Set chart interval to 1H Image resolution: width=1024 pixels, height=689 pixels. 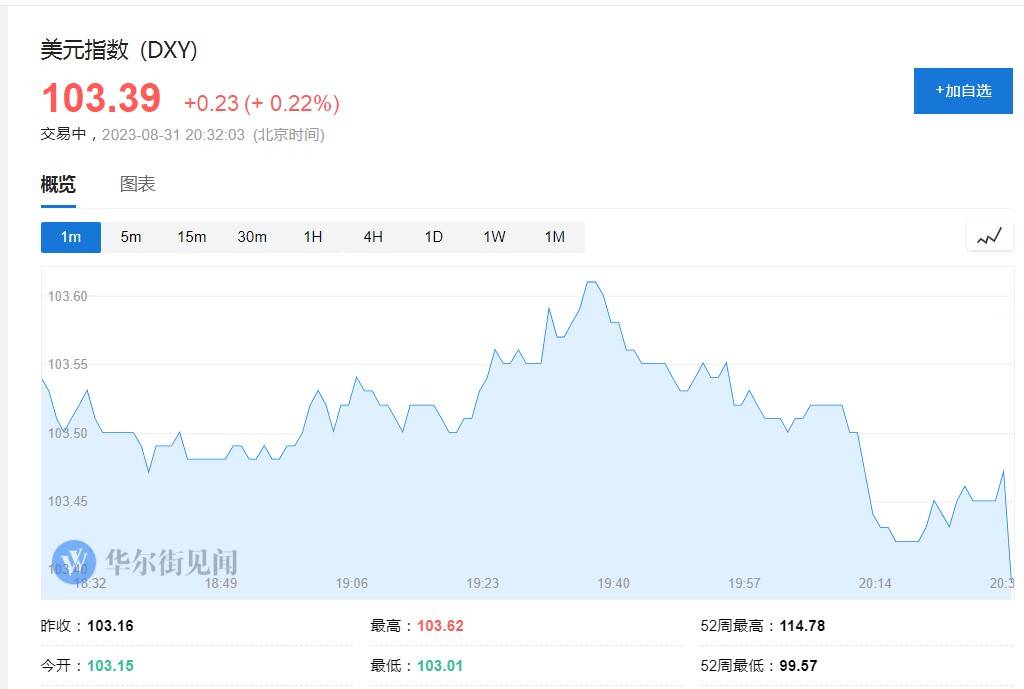pyautogui.click(x=313, y=237)
